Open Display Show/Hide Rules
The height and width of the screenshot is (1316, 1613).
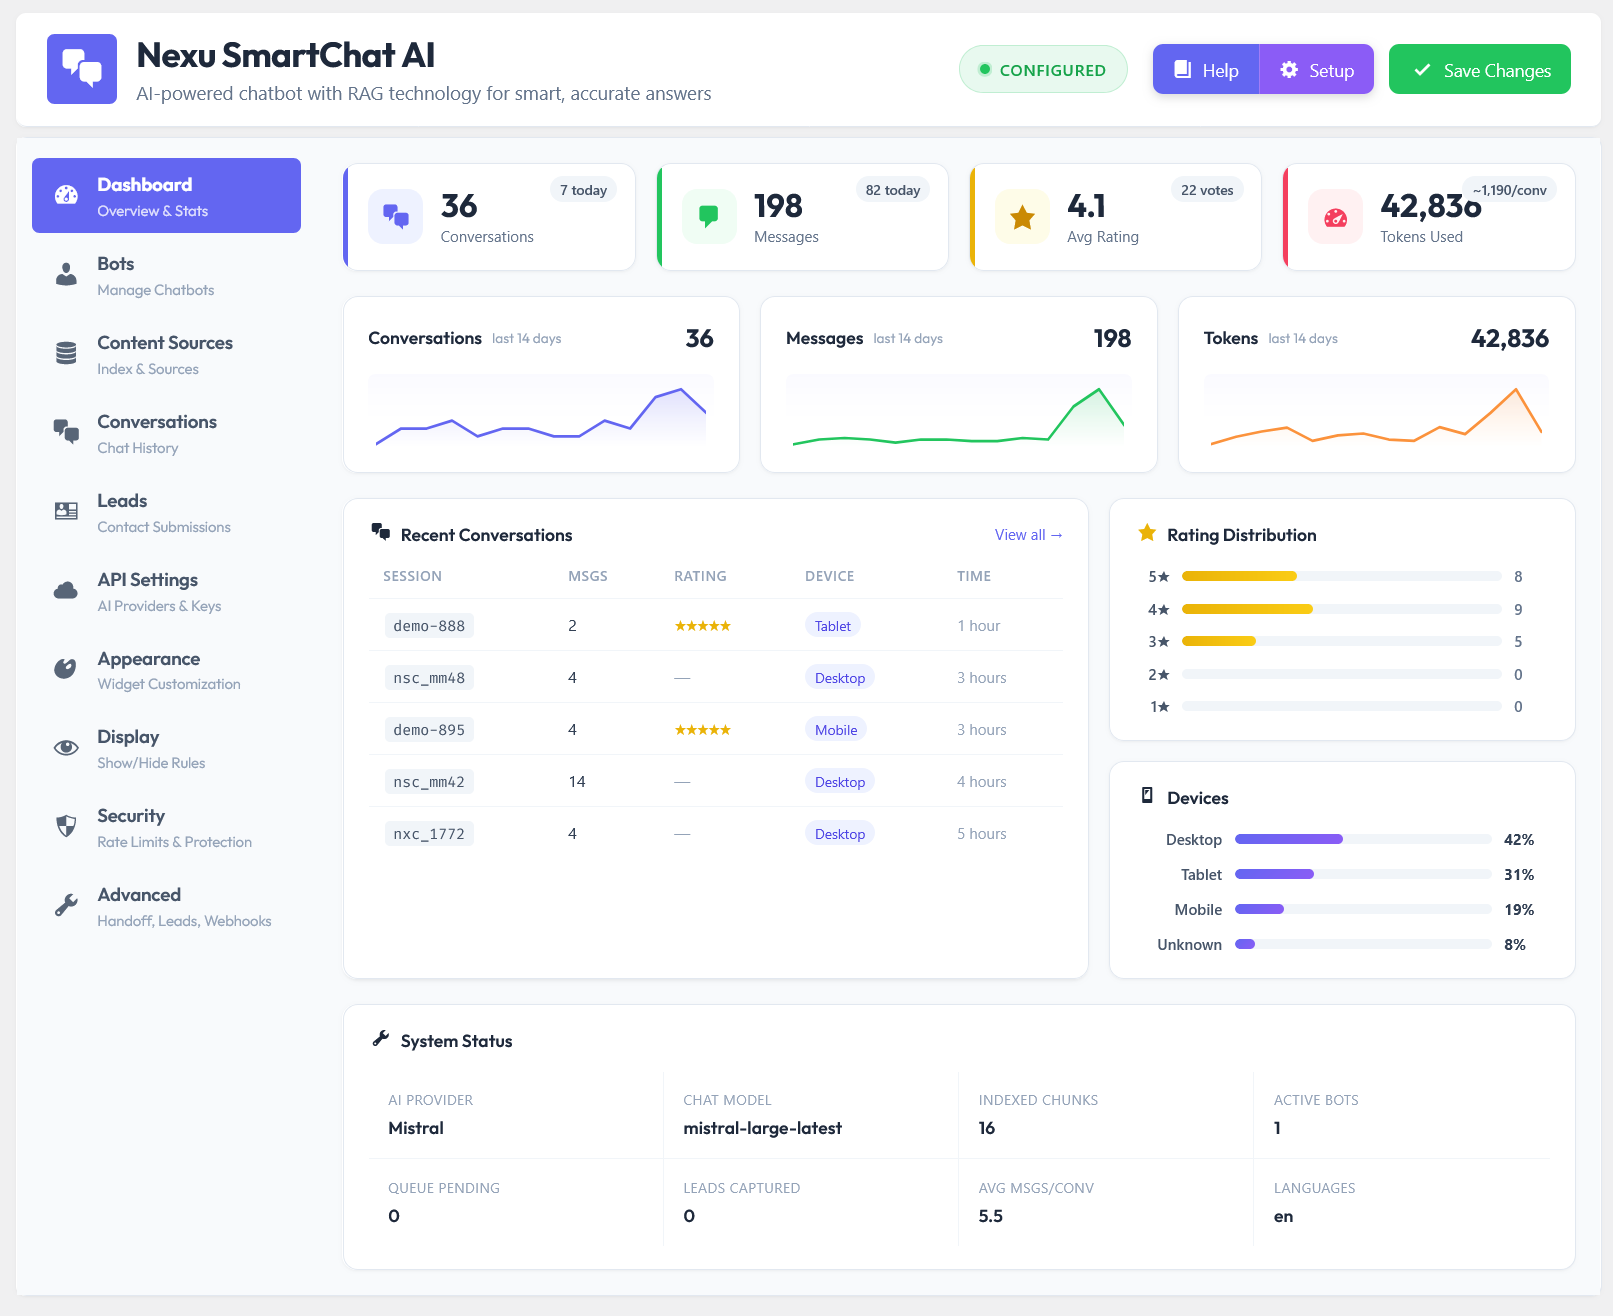pos(166,748)
